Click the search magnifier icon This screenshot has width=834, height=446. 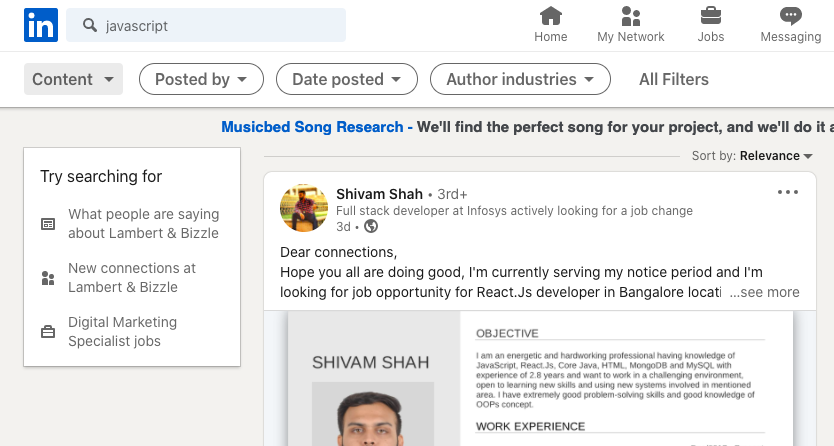pos(90,26)
